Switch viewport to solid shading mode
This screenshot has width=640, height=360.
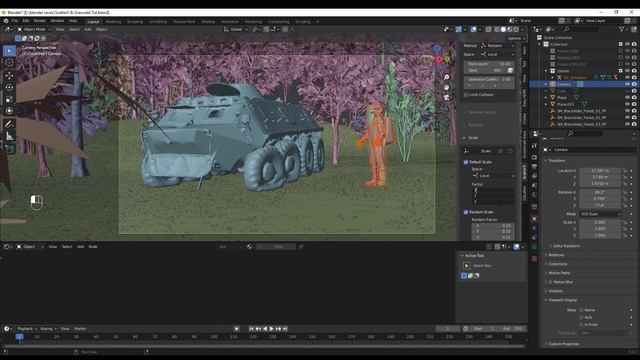(x=503, y=29)
